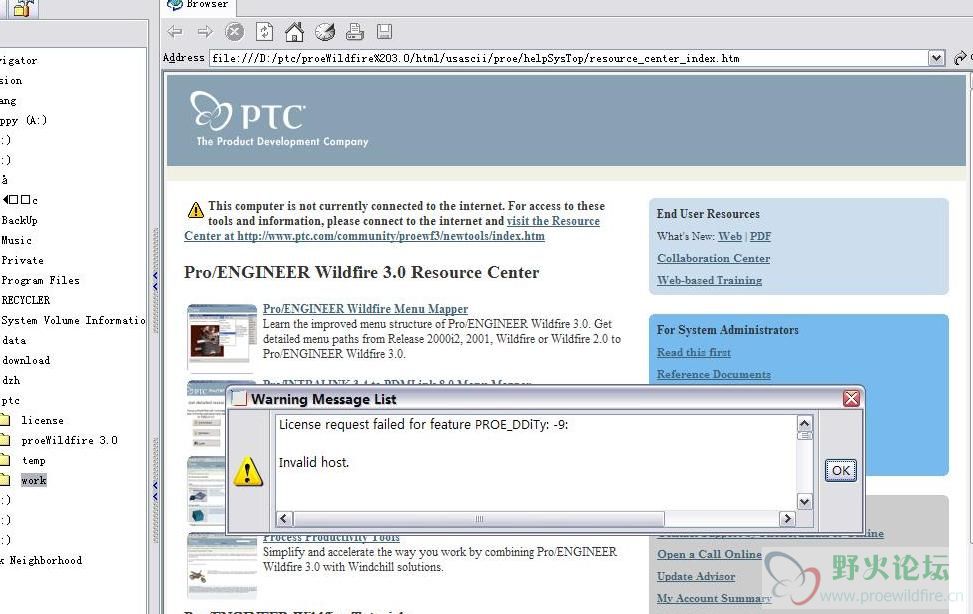Screen dimensions: 973x614
Task: Click the Menu Mapper thumbnail image
Action: click(222, 336)
